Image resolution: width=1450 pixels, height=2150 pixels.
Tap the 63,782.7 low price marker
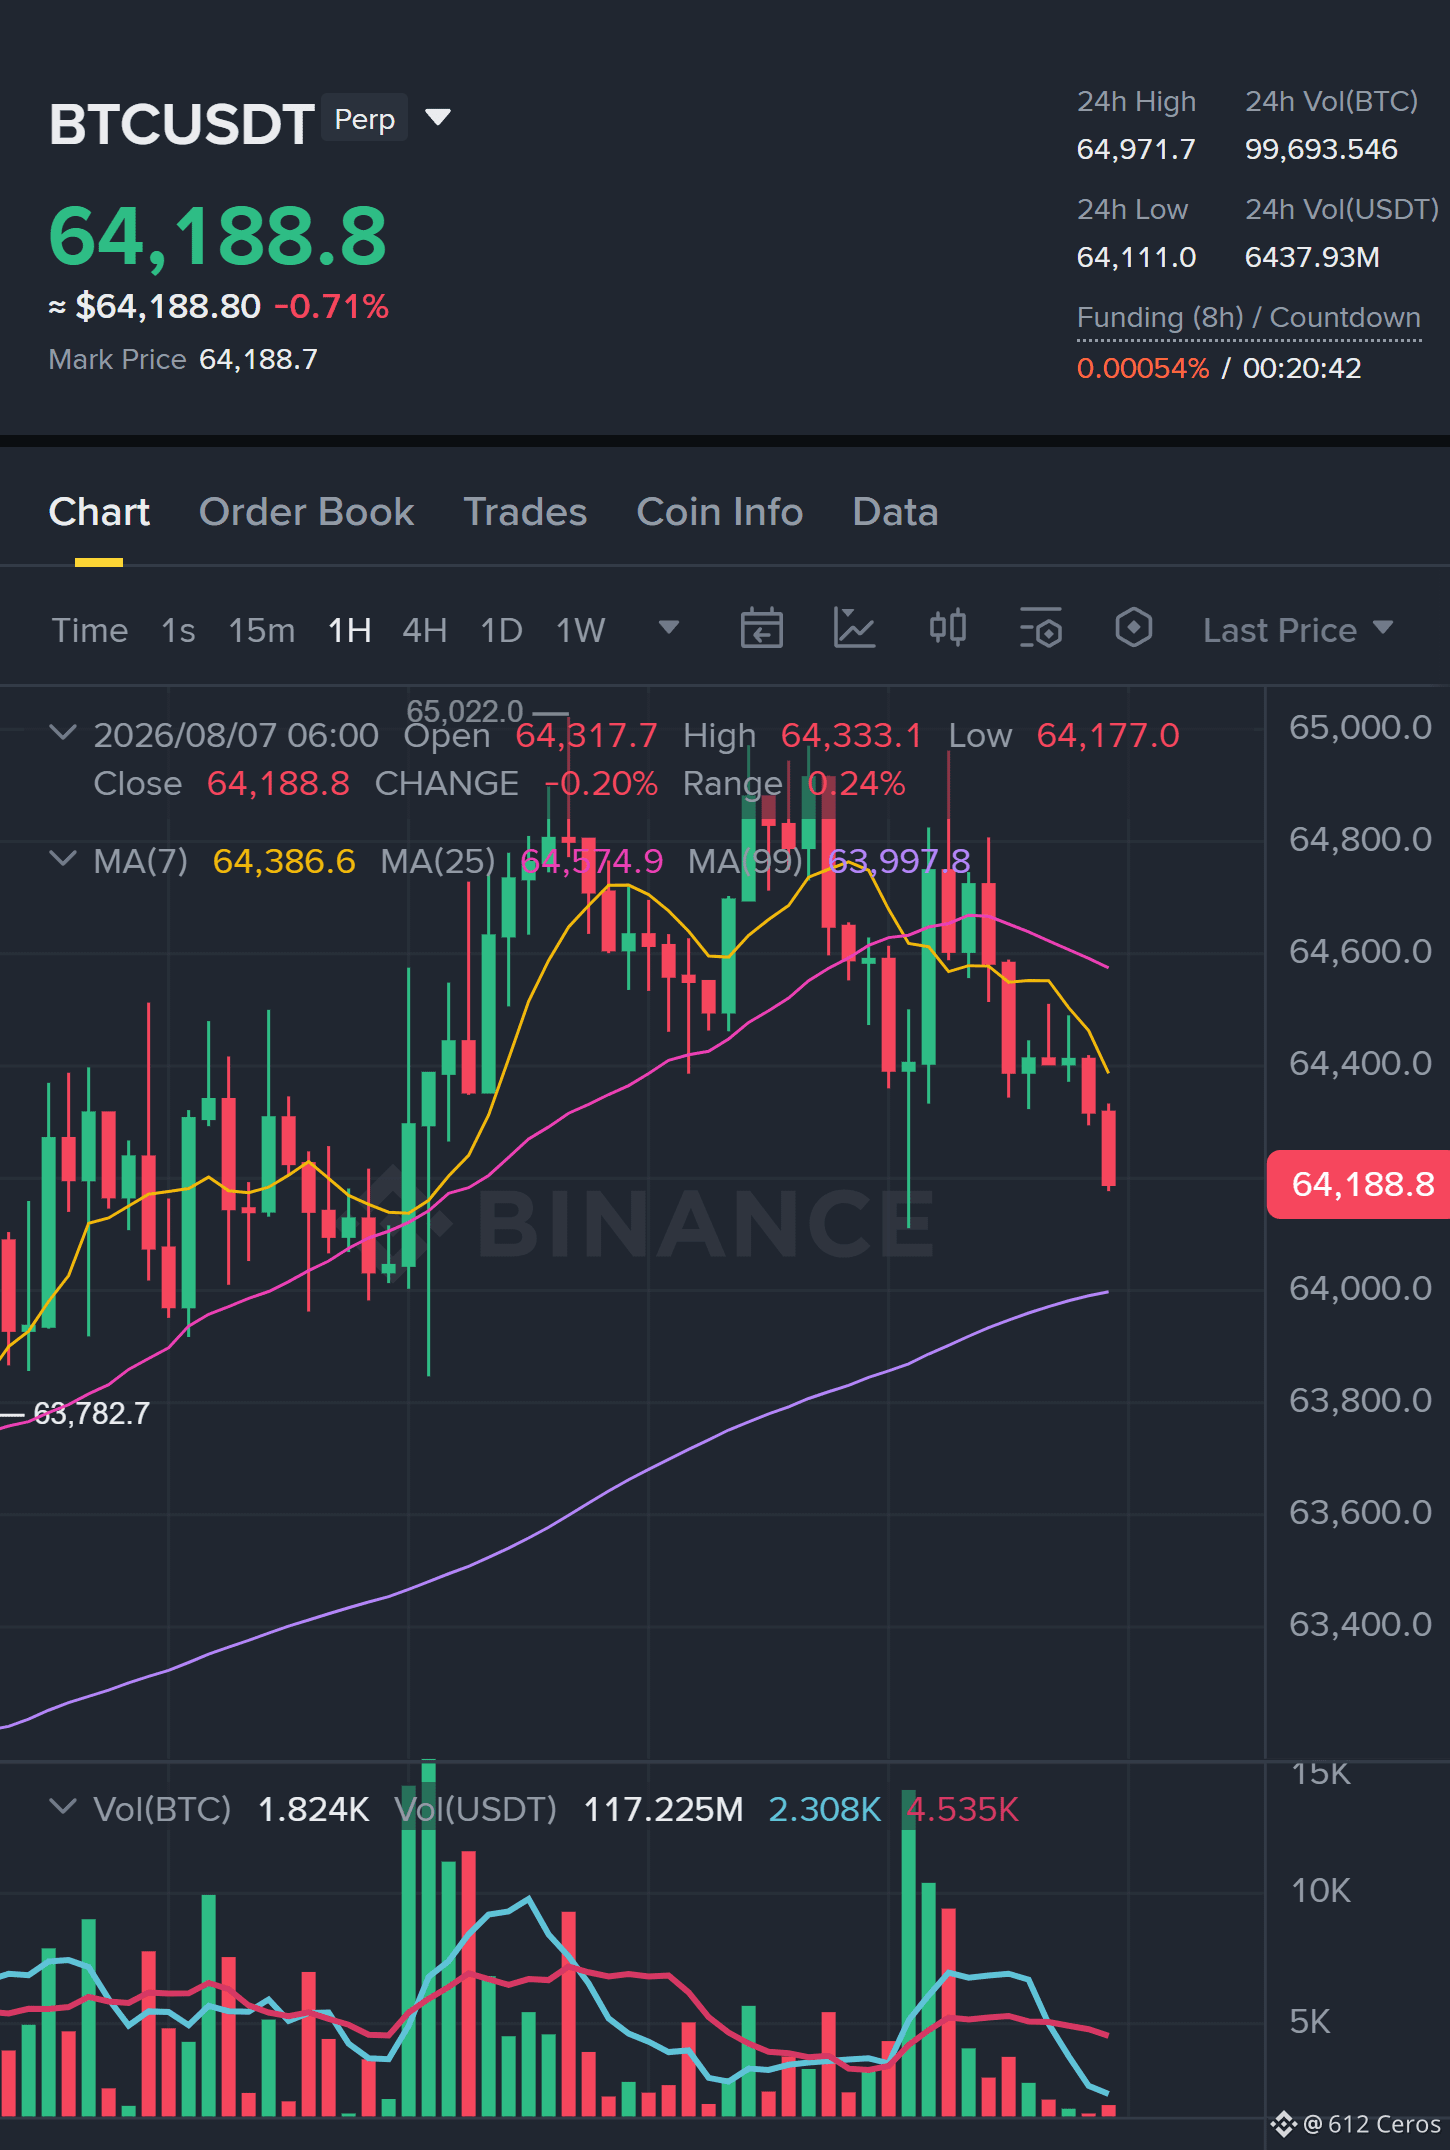tap(91, 1413)
